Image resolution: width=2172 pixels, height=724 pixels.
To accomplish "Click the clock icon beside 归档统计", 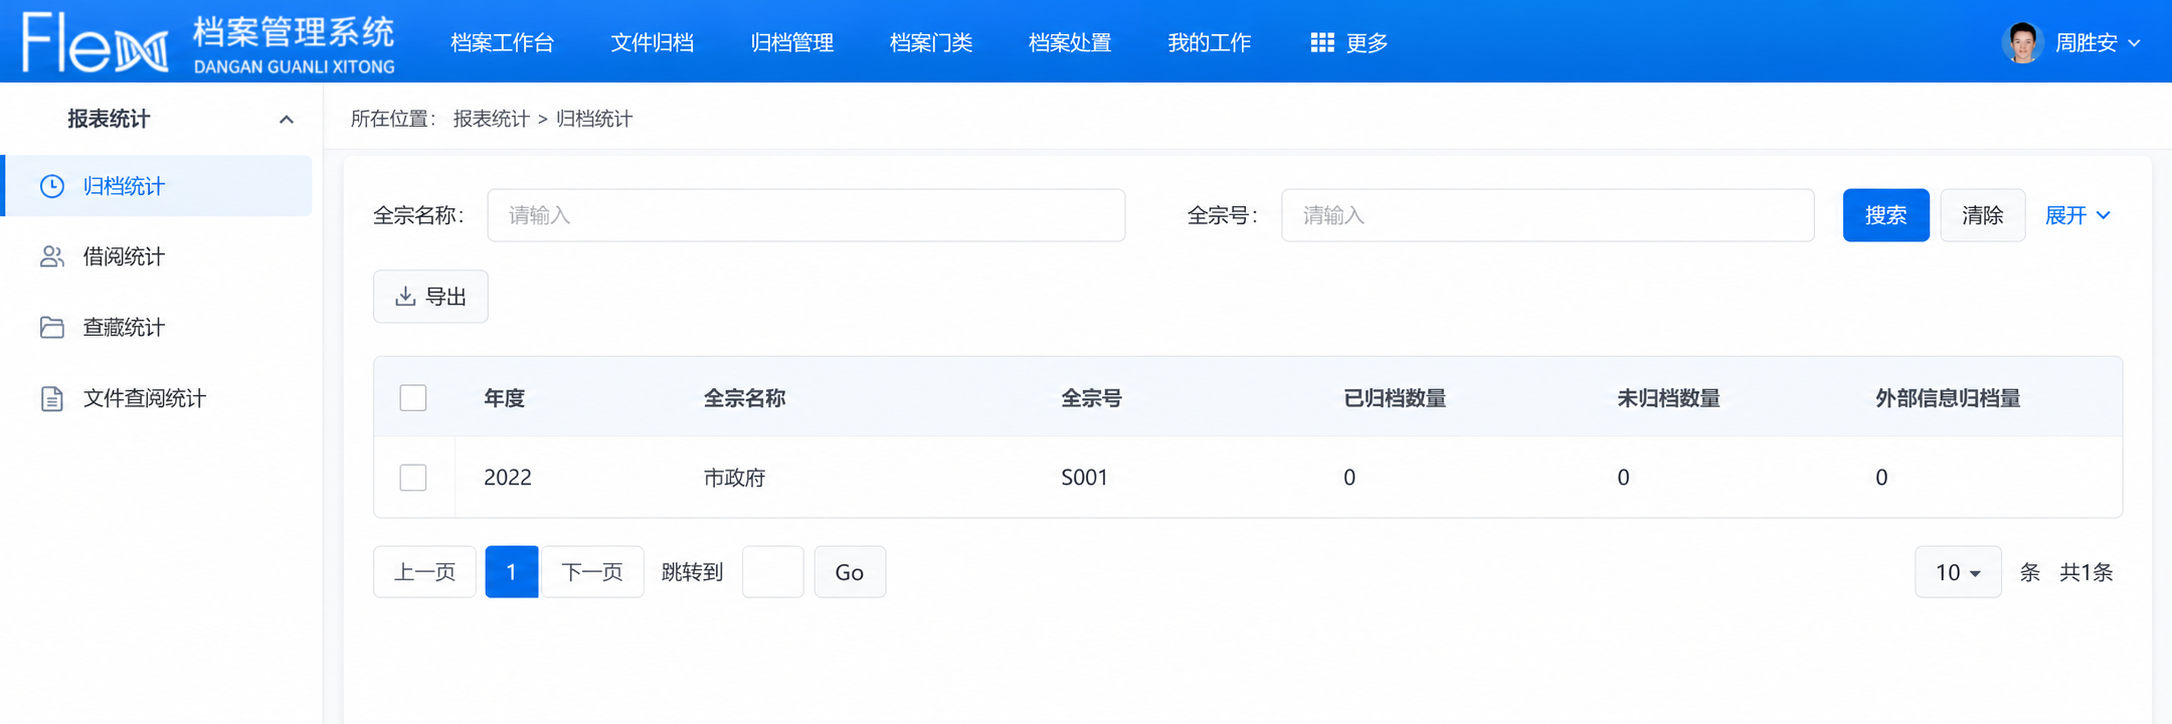I will [x=52, y=186].
